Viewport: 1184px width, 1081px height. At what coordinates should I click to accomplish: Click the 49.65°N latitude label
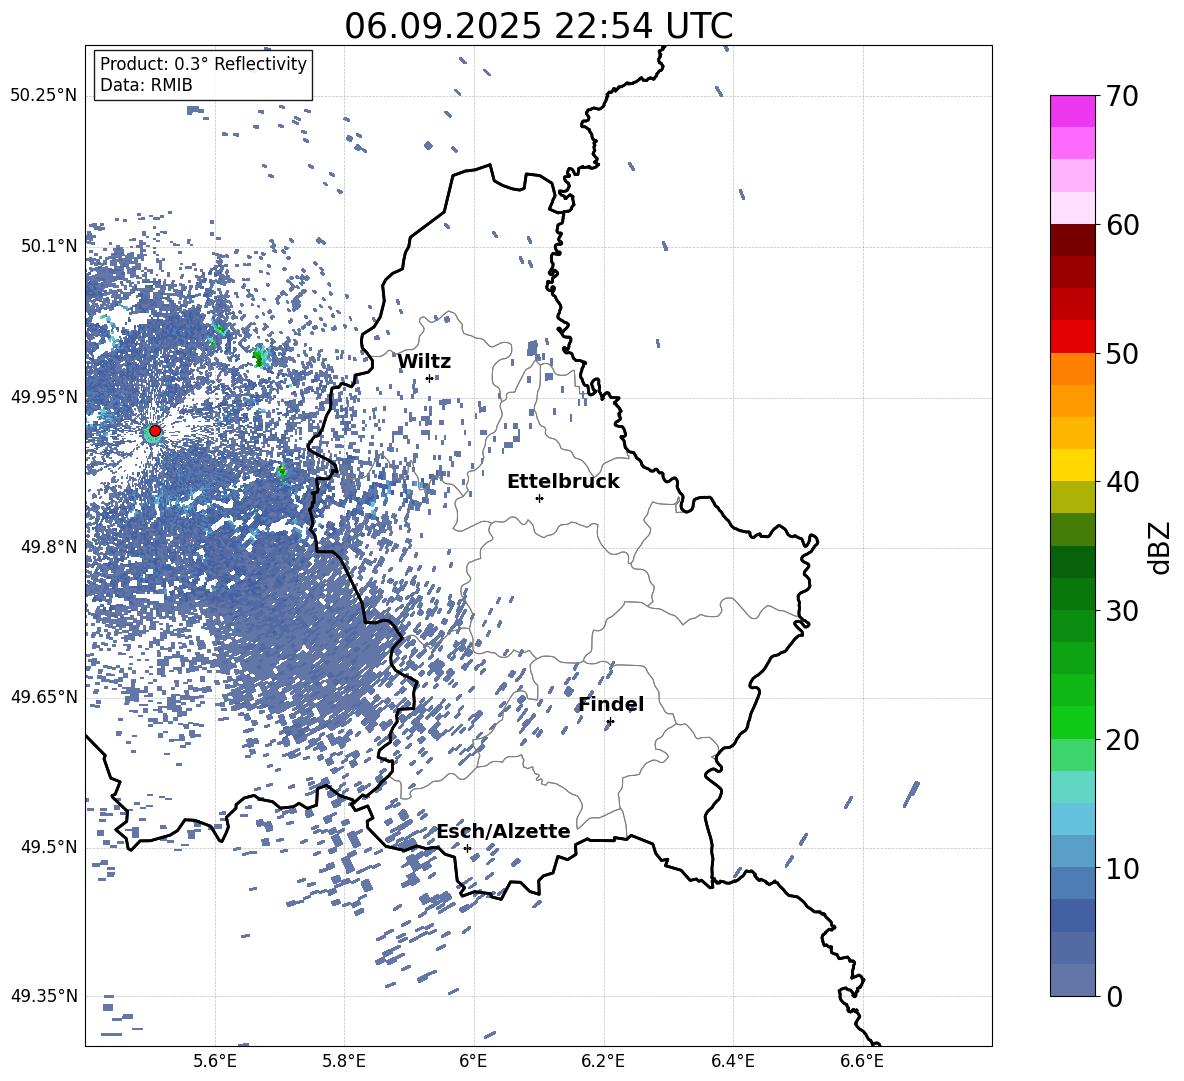click(45, 697)
